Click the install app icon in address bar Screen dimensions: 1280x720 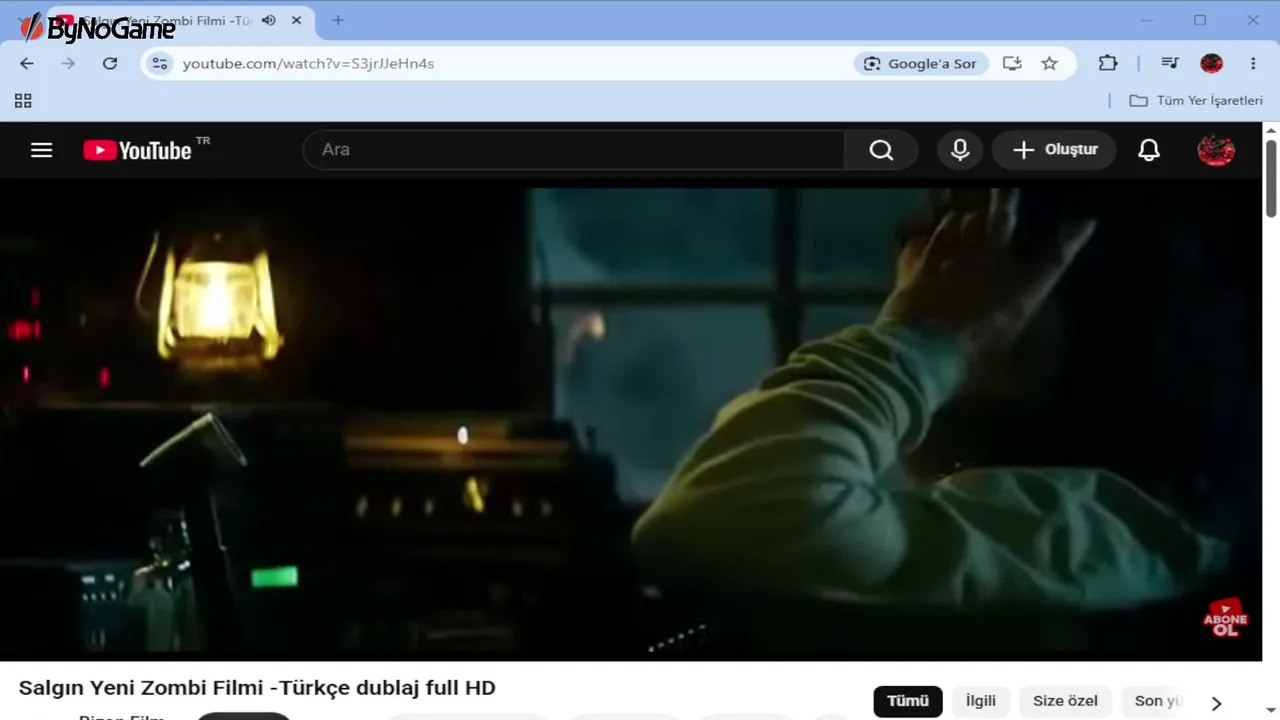(1012, 63)
